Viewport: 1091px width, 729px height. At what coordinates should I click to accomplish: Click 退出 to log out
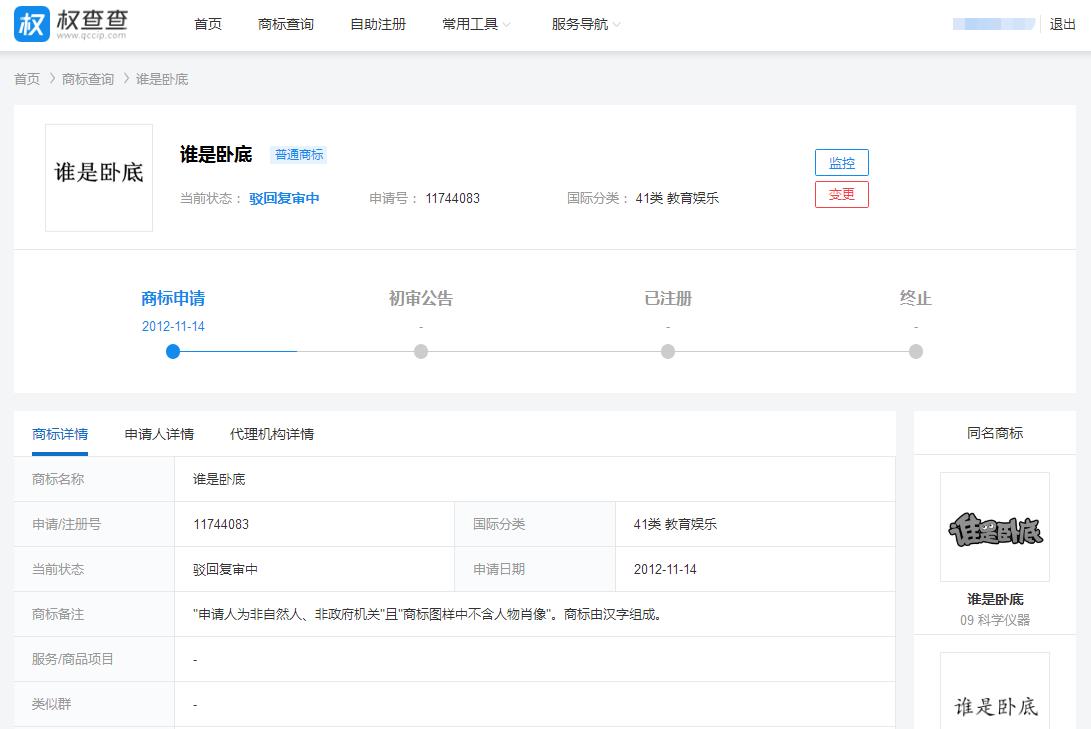(x=1063, y=24)
